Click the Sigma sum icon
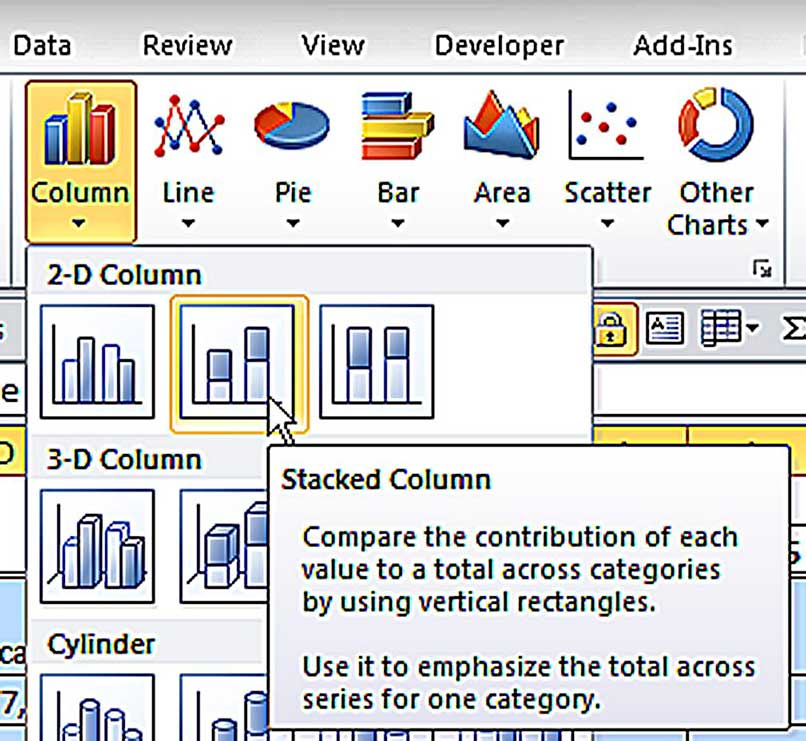Screen dimensions: 806x741 794,328
